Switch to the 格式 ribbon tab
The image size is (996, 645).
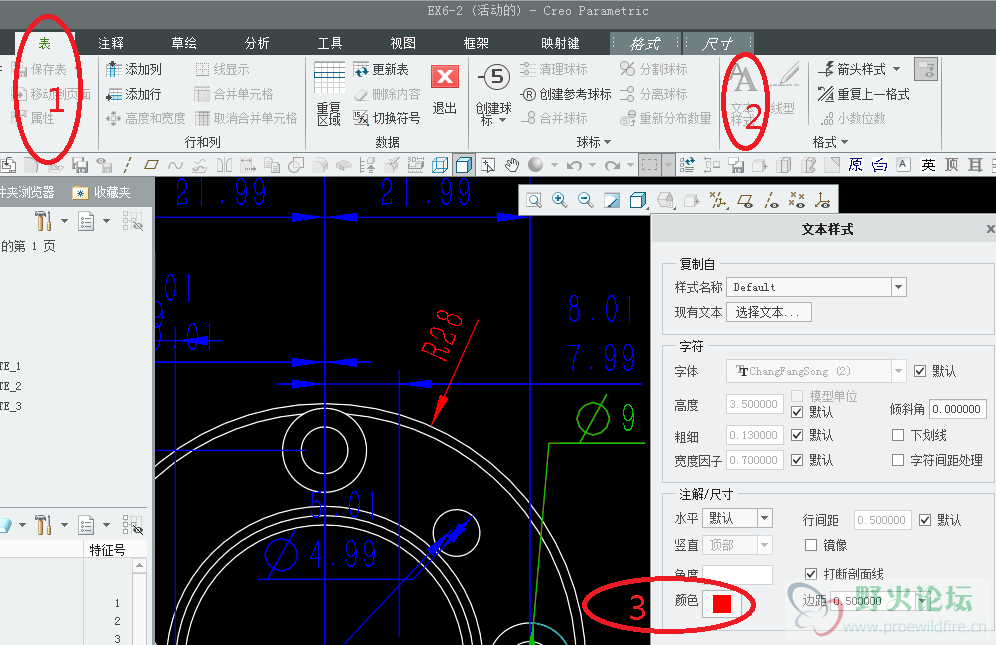coord(645,44)
